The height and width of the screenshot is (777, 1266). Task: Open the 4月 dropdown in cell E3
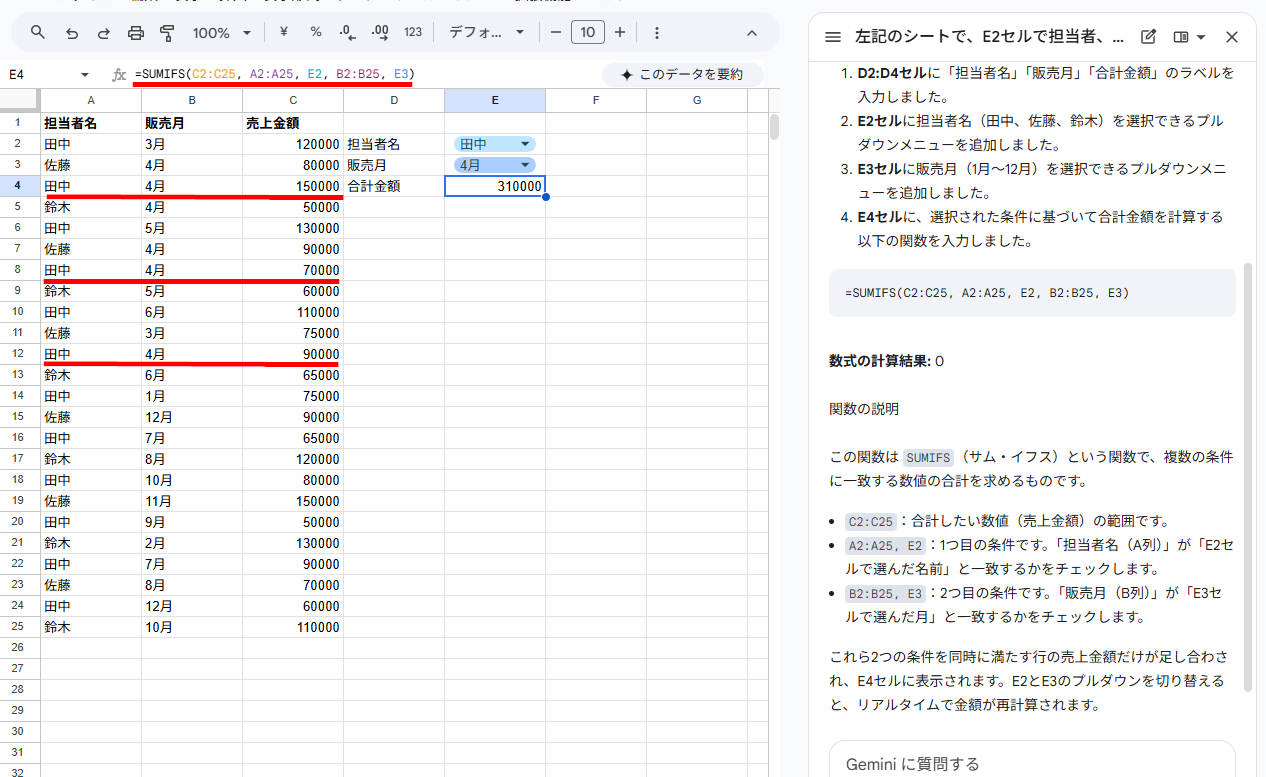coord(495,165)
